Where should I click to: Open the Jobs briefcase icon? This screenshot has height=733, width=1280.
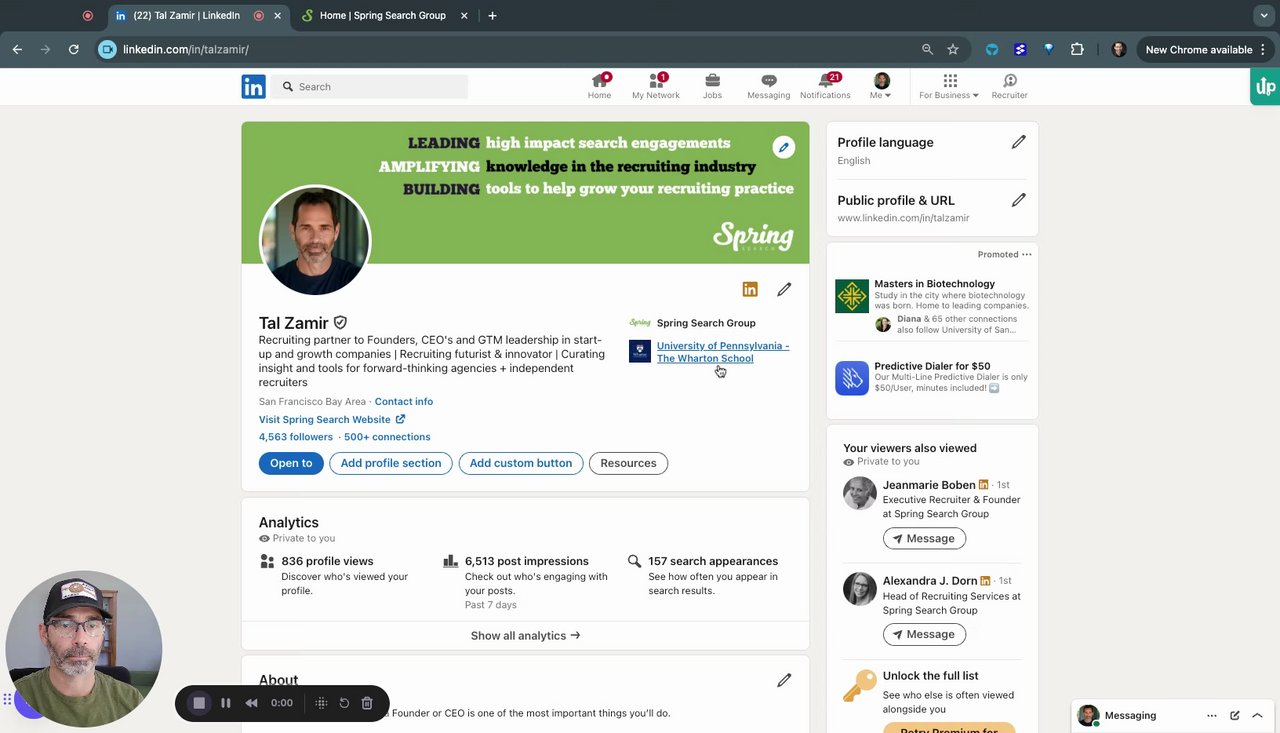tap(712, 81)
